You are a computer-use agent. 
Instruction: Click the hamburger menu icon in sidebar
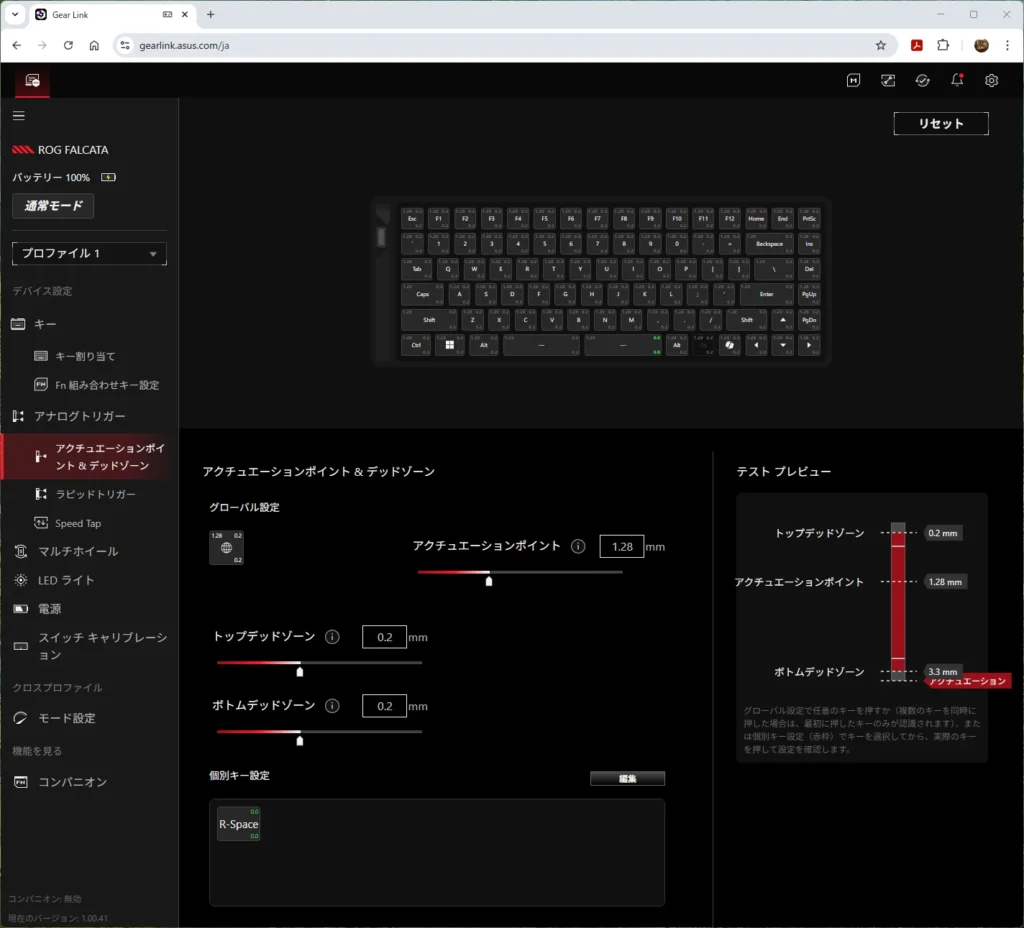pos(18,116)
